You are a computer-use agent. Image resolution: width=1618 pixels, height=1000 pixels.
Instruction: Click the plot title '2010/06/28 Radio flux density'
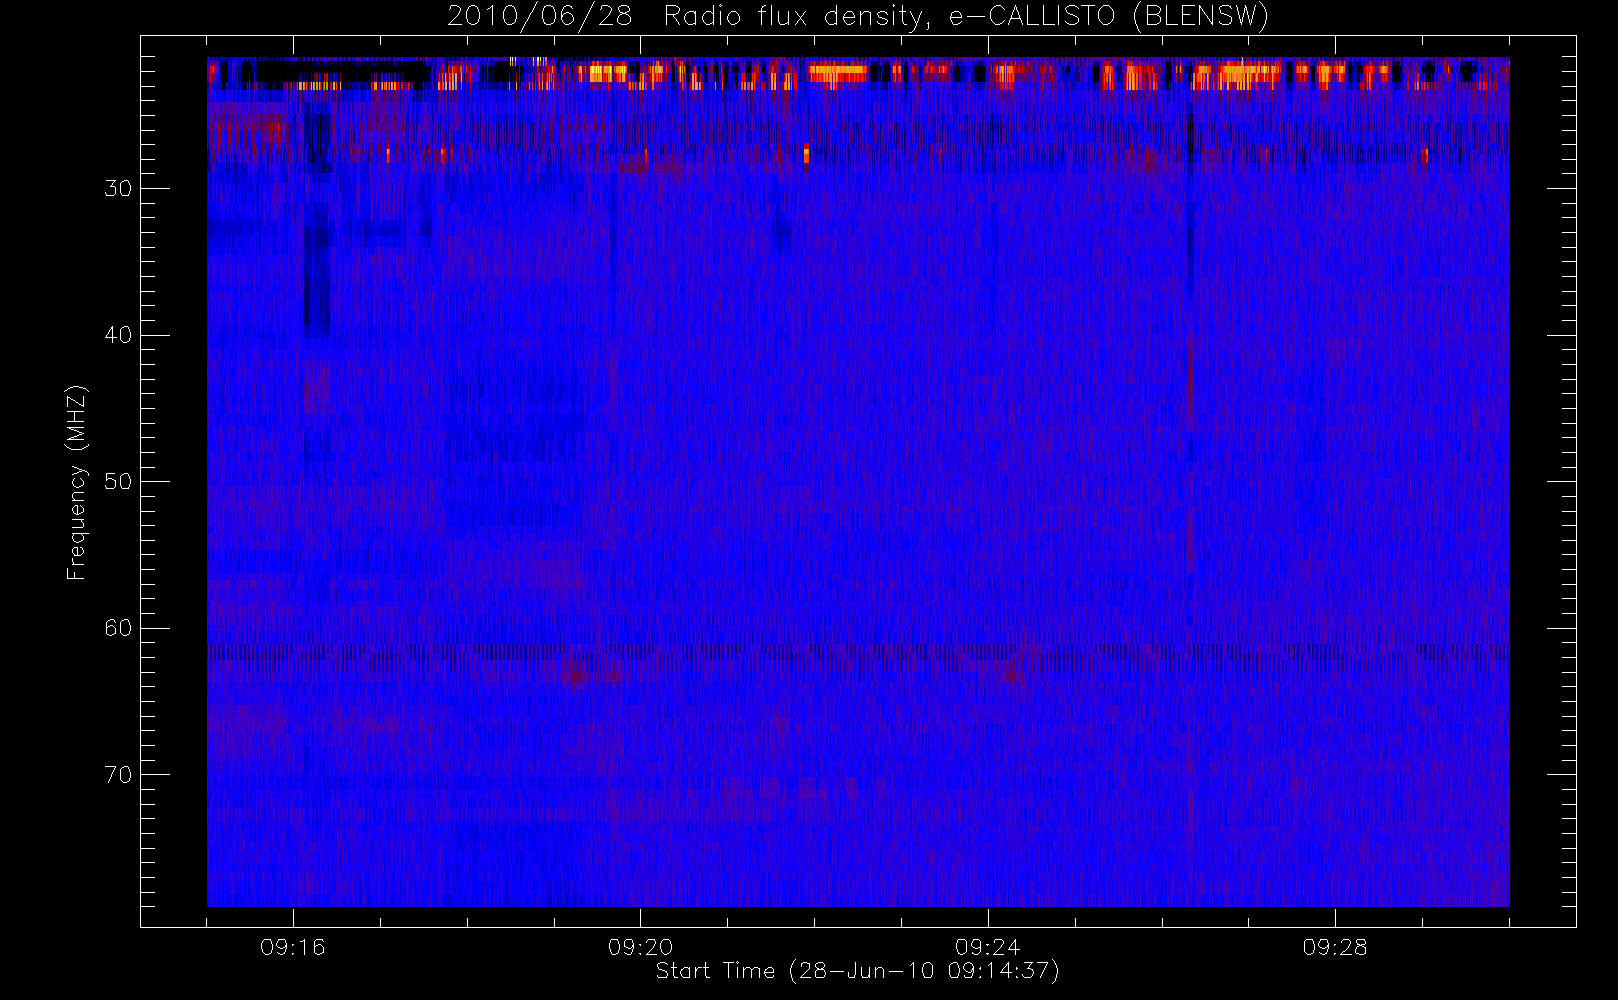pos(858,17)
